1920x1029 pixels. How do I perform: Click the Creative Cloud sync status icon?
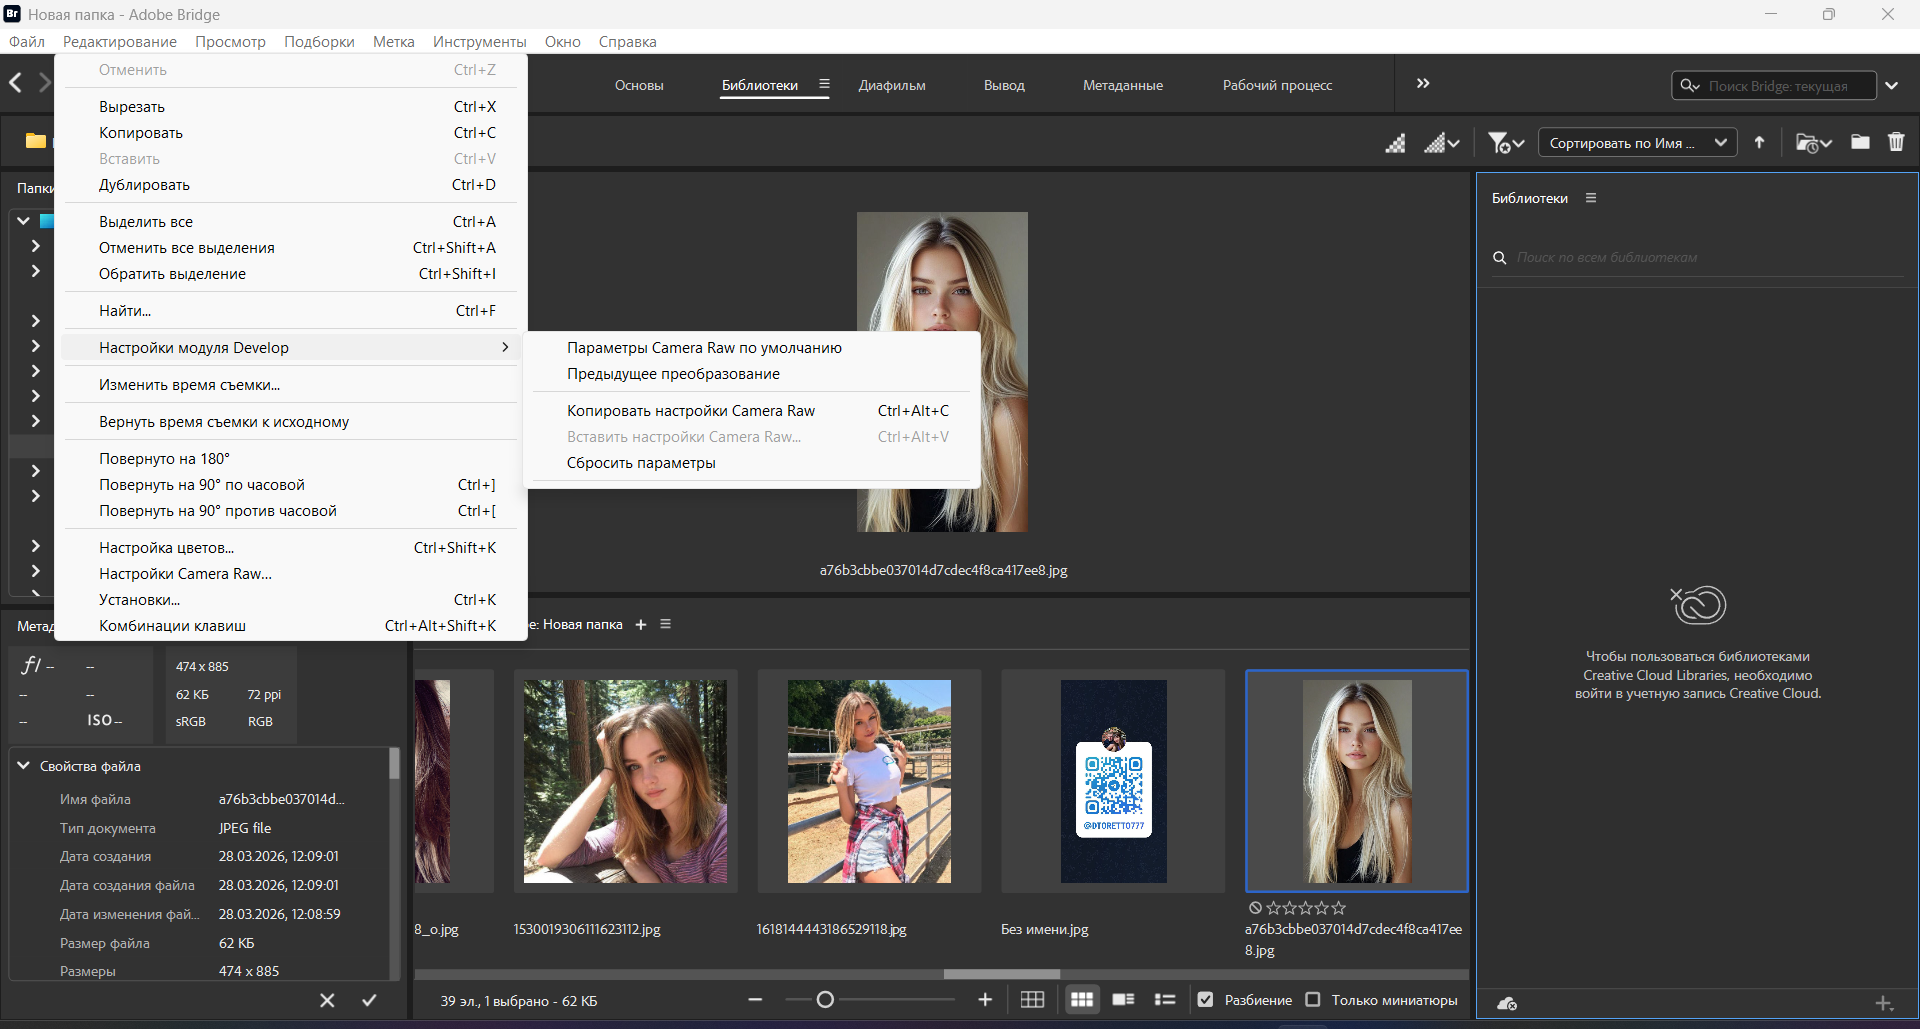(x=1507, y=1004)
